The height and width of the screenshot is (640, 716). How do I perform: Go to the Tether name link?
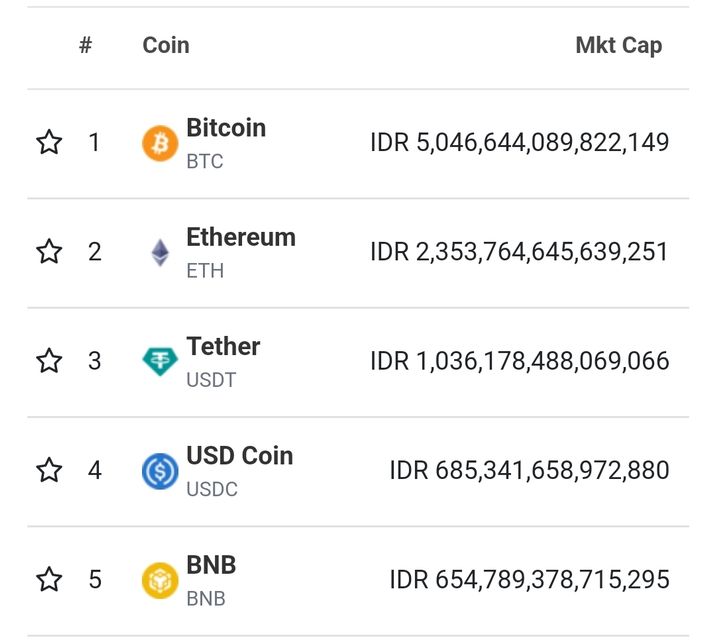223,346
